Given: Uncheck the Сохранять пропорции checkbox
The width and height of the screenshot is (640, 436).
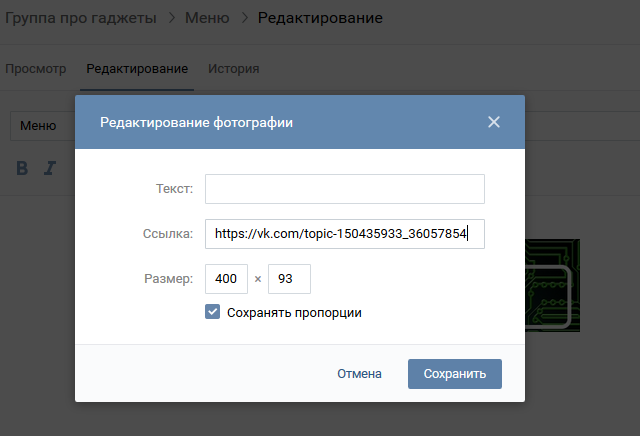Looking at the screenshot, I should [212, 312].
